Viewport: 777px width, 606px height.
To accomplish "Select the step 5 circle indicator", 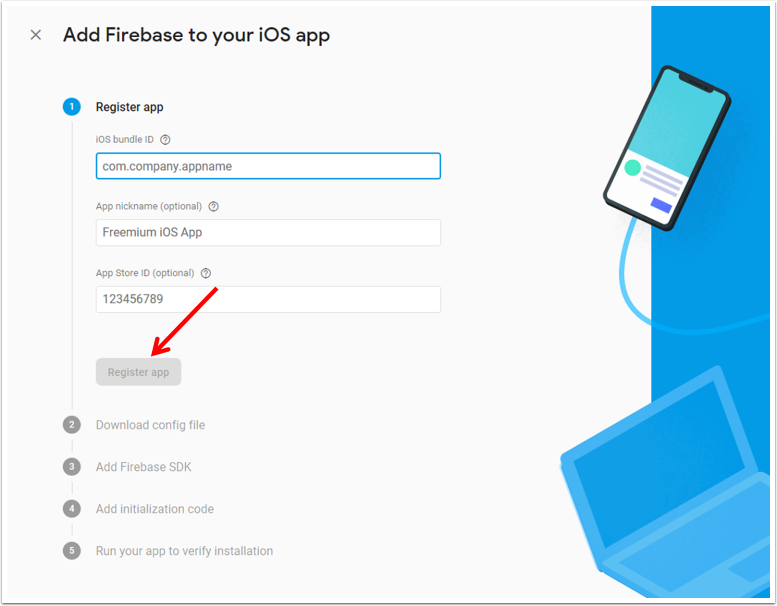I will click(72, 551).
